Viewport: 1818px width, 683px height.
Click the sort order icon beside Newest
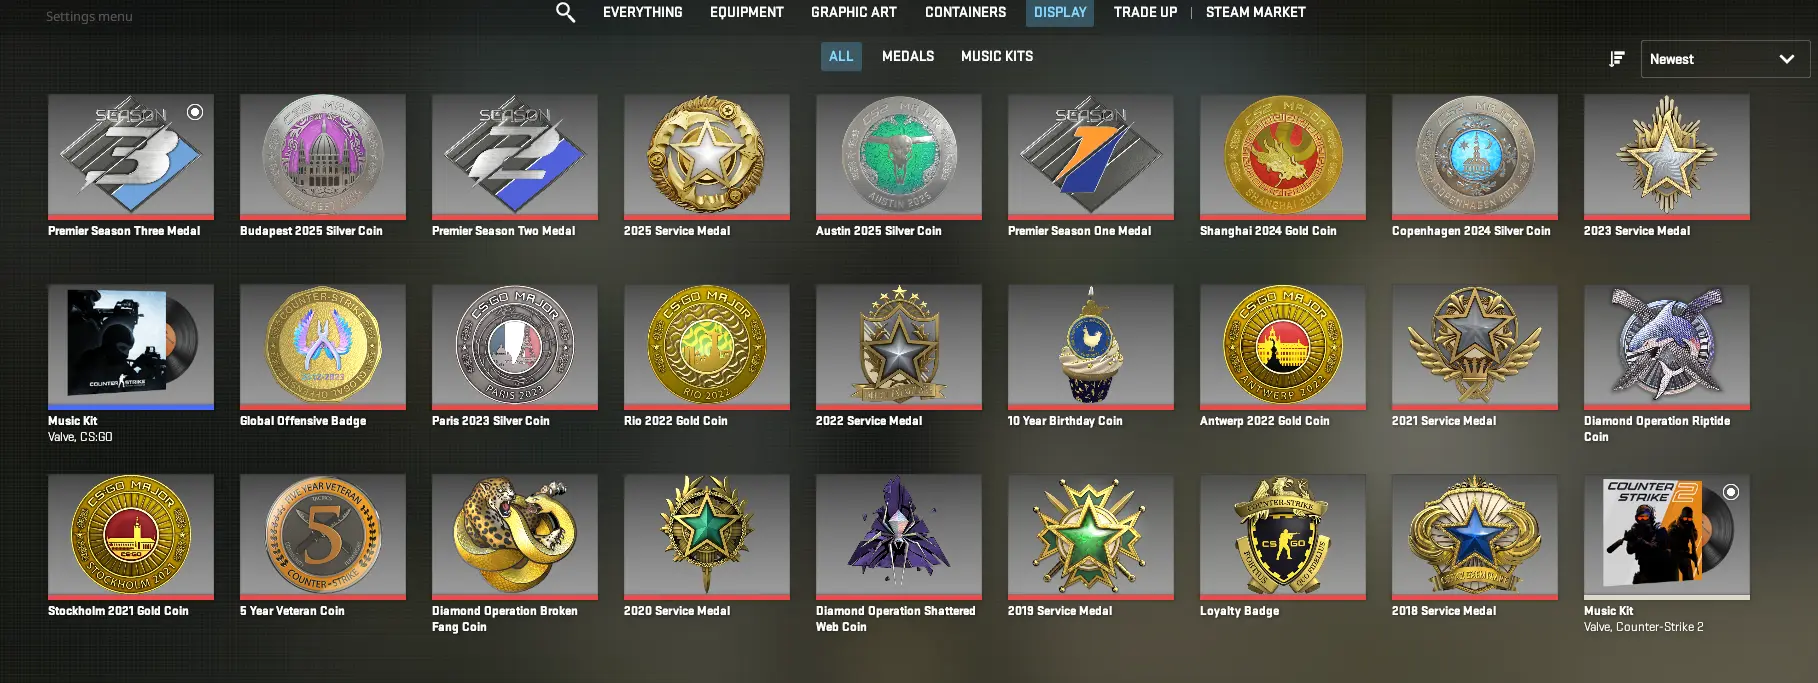(x=1616, y=59)
